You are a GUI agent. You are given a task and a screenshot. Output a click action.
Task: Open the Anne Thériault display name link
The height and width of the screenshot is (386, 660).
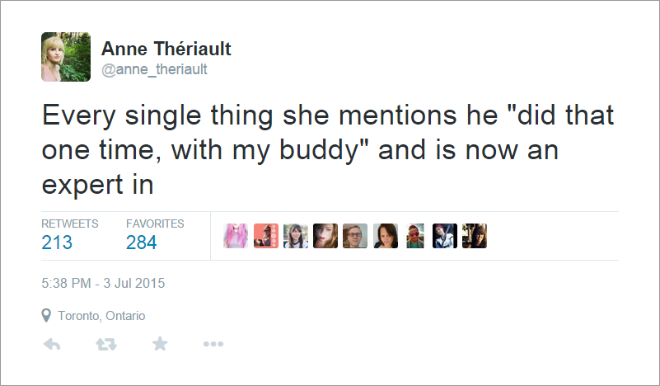point(166,48)
